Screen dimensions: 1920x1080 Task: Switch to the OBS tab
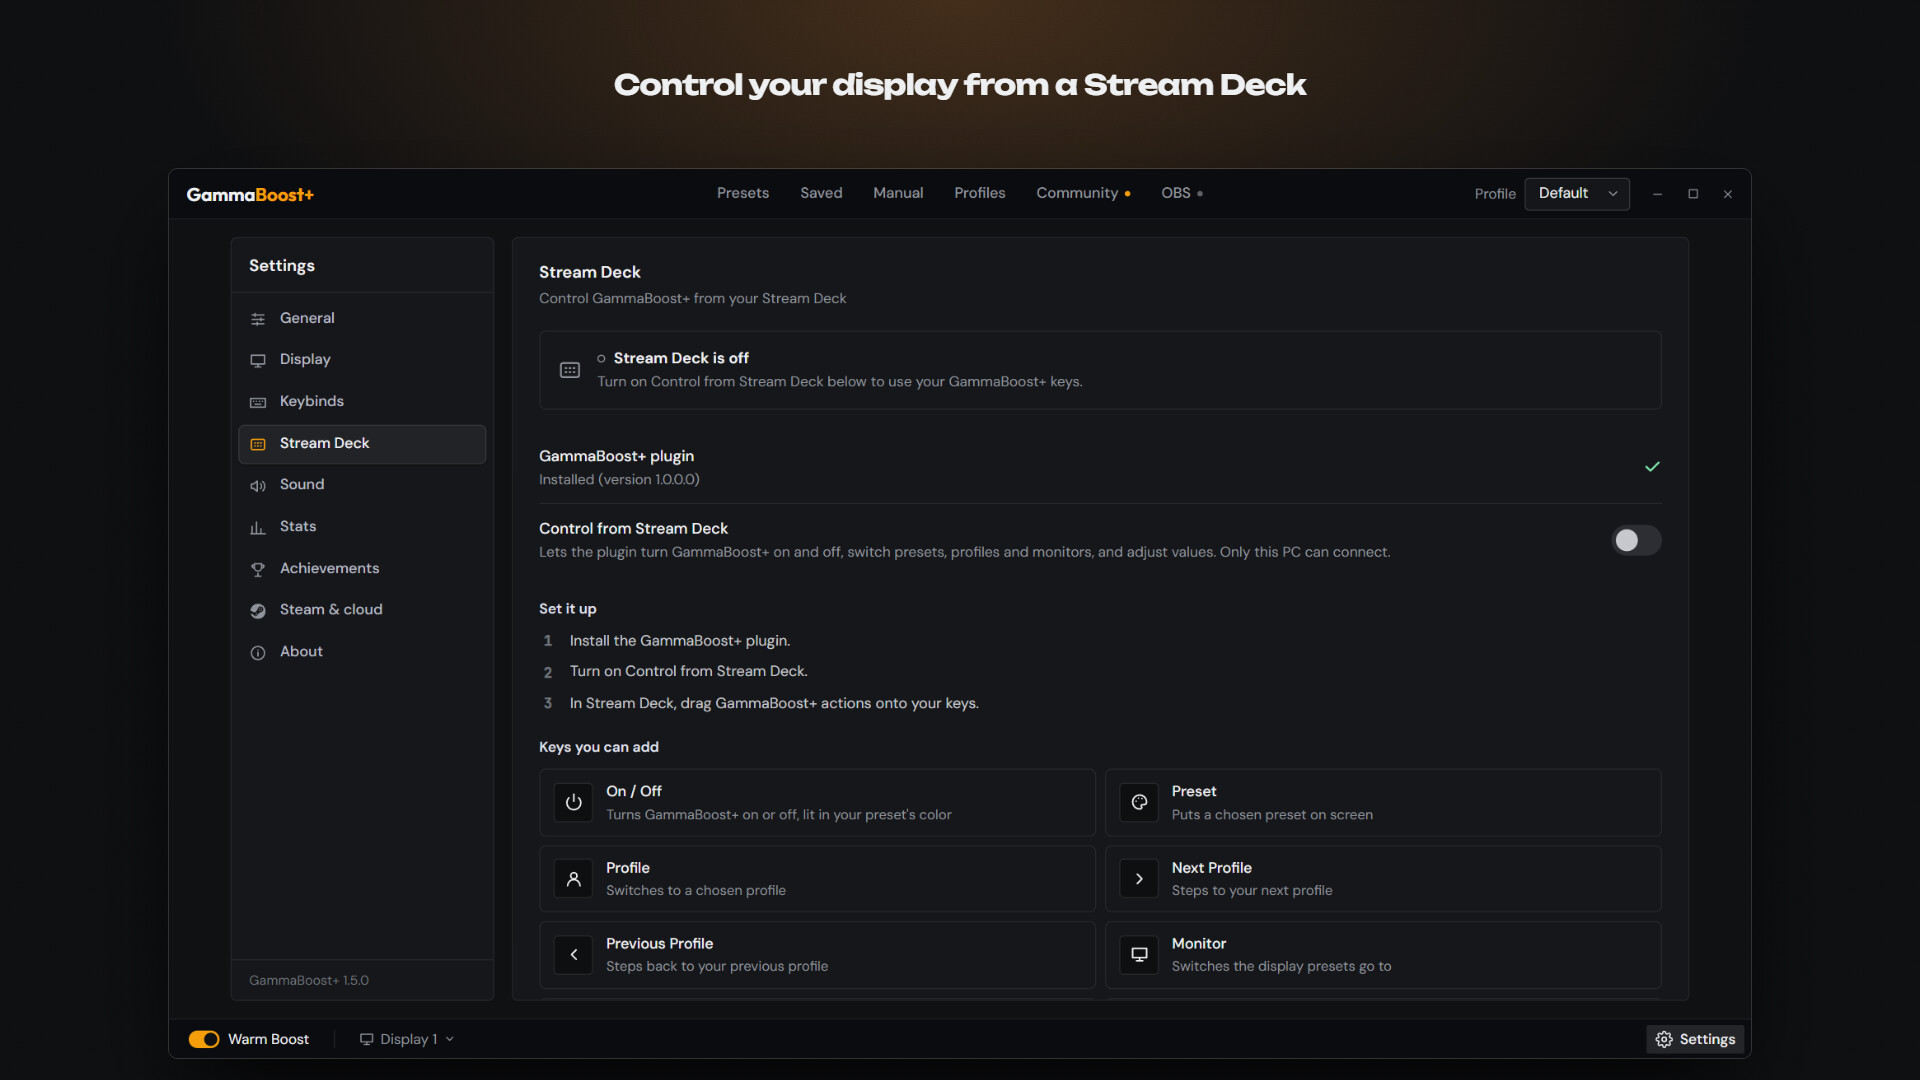pyautogui.click(x=1182, y=193)
